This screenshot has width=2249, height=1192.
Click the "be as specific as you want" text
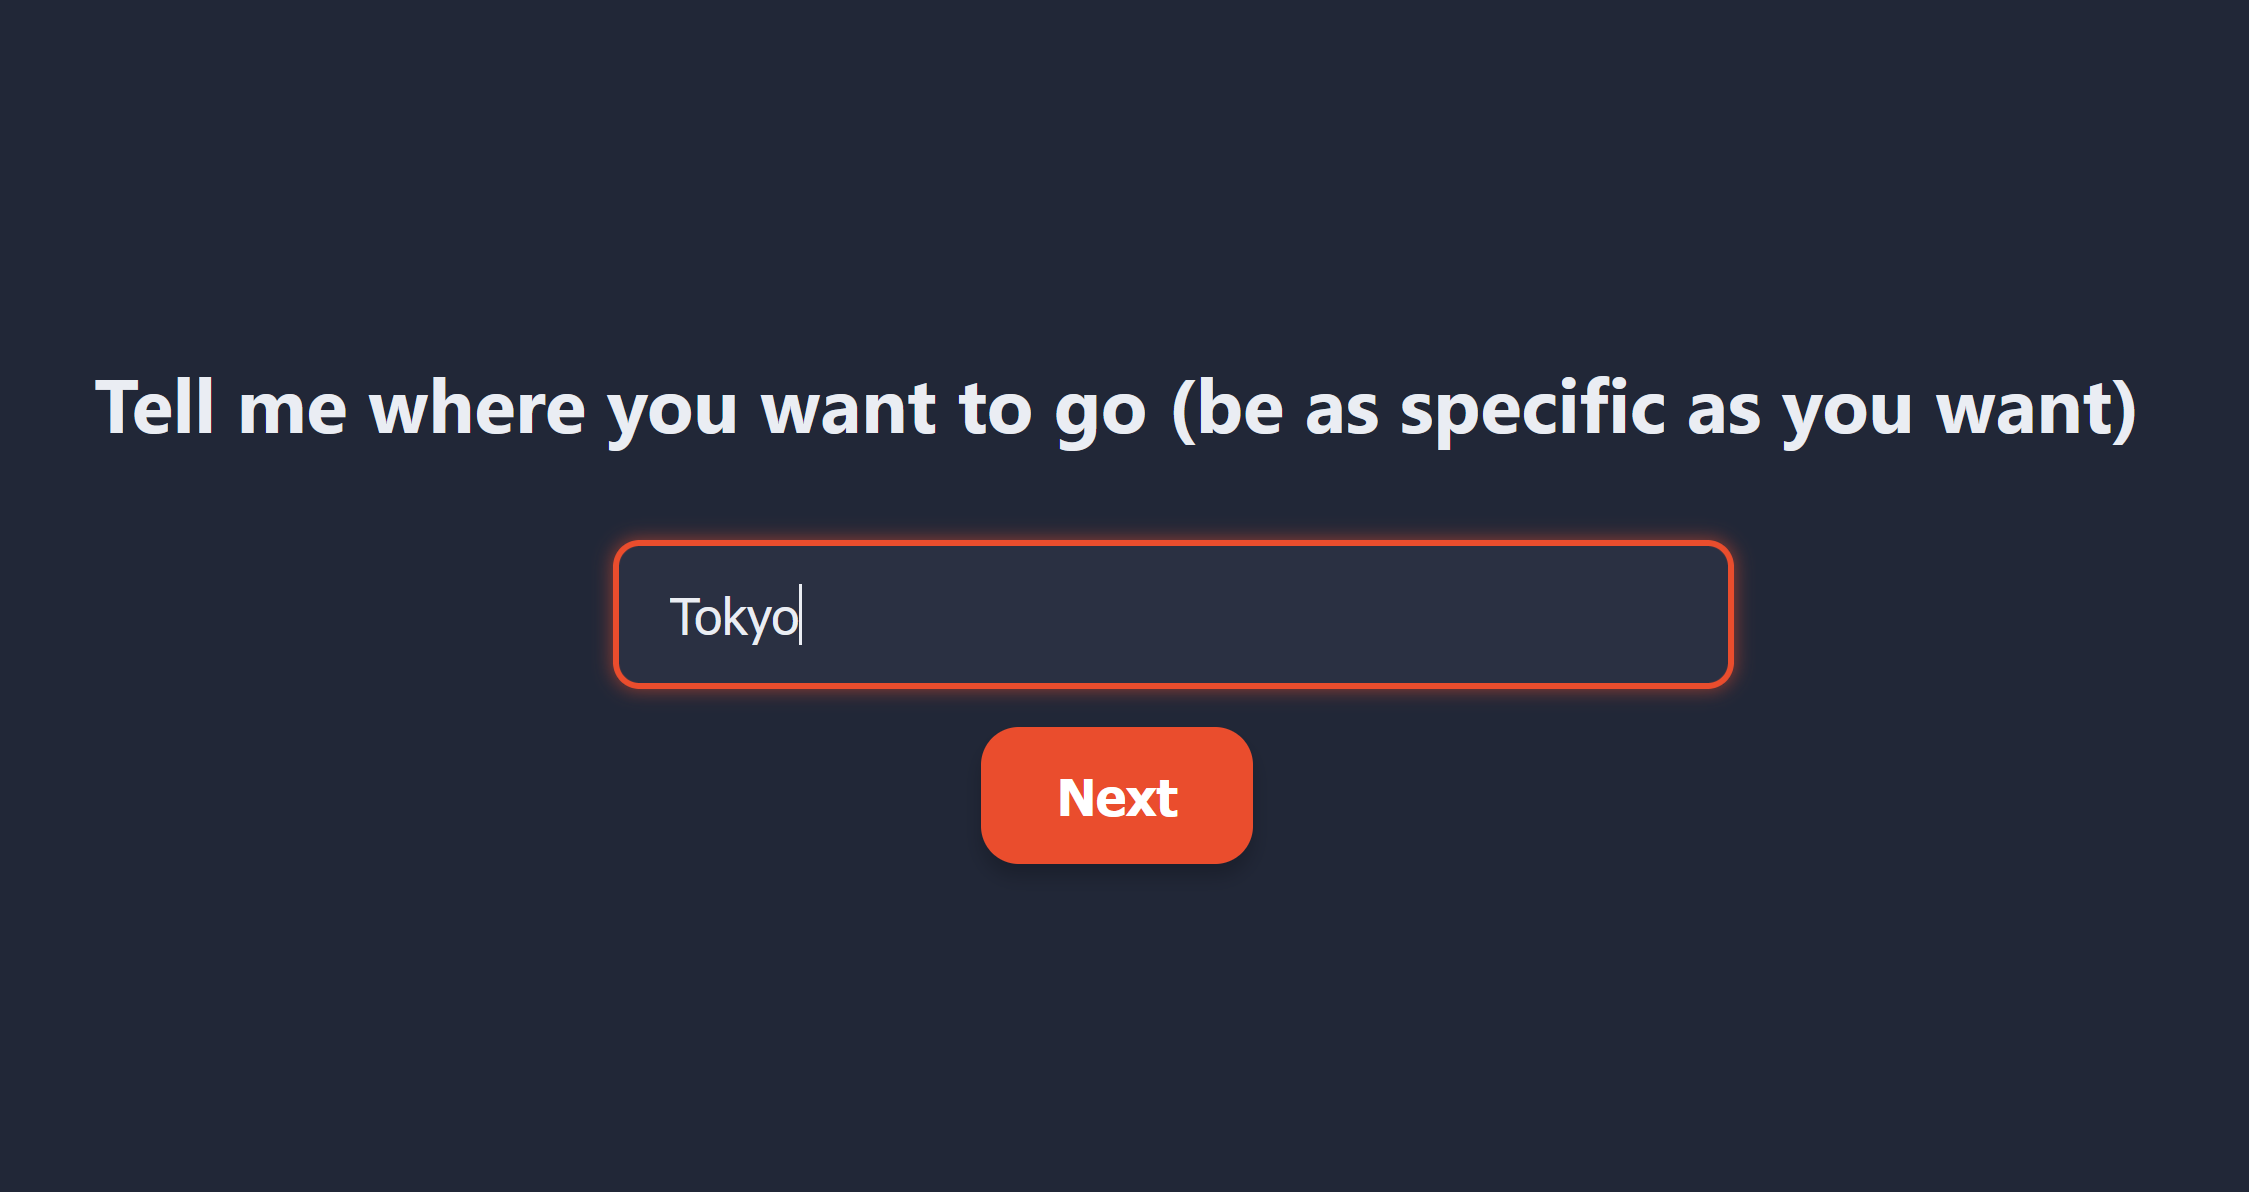coord(1652,408)
